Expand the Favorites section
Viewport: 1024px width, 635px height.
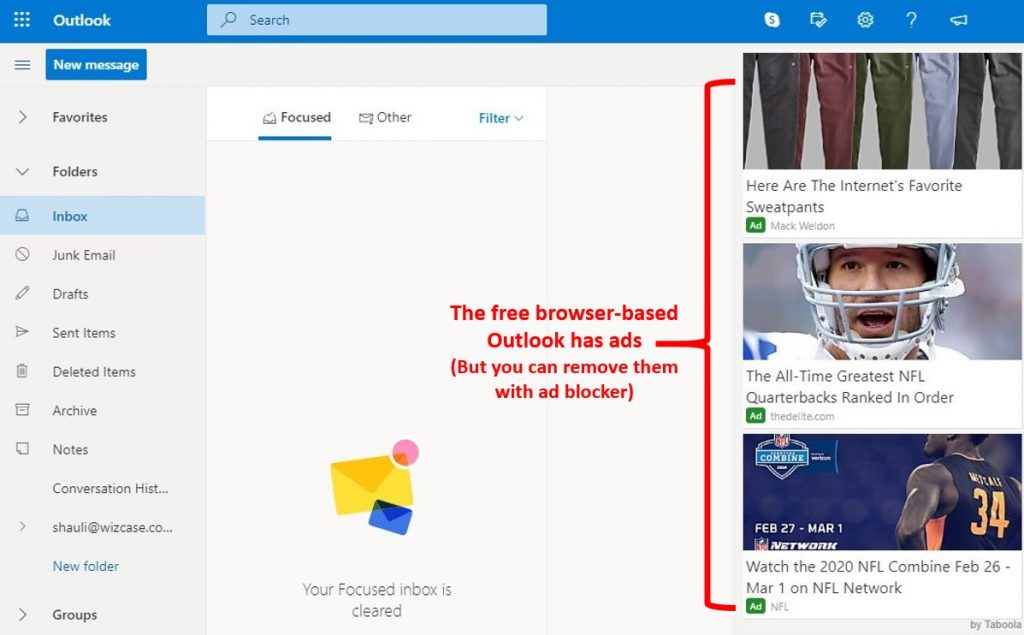pyautogui.click(x=22, y=117)
